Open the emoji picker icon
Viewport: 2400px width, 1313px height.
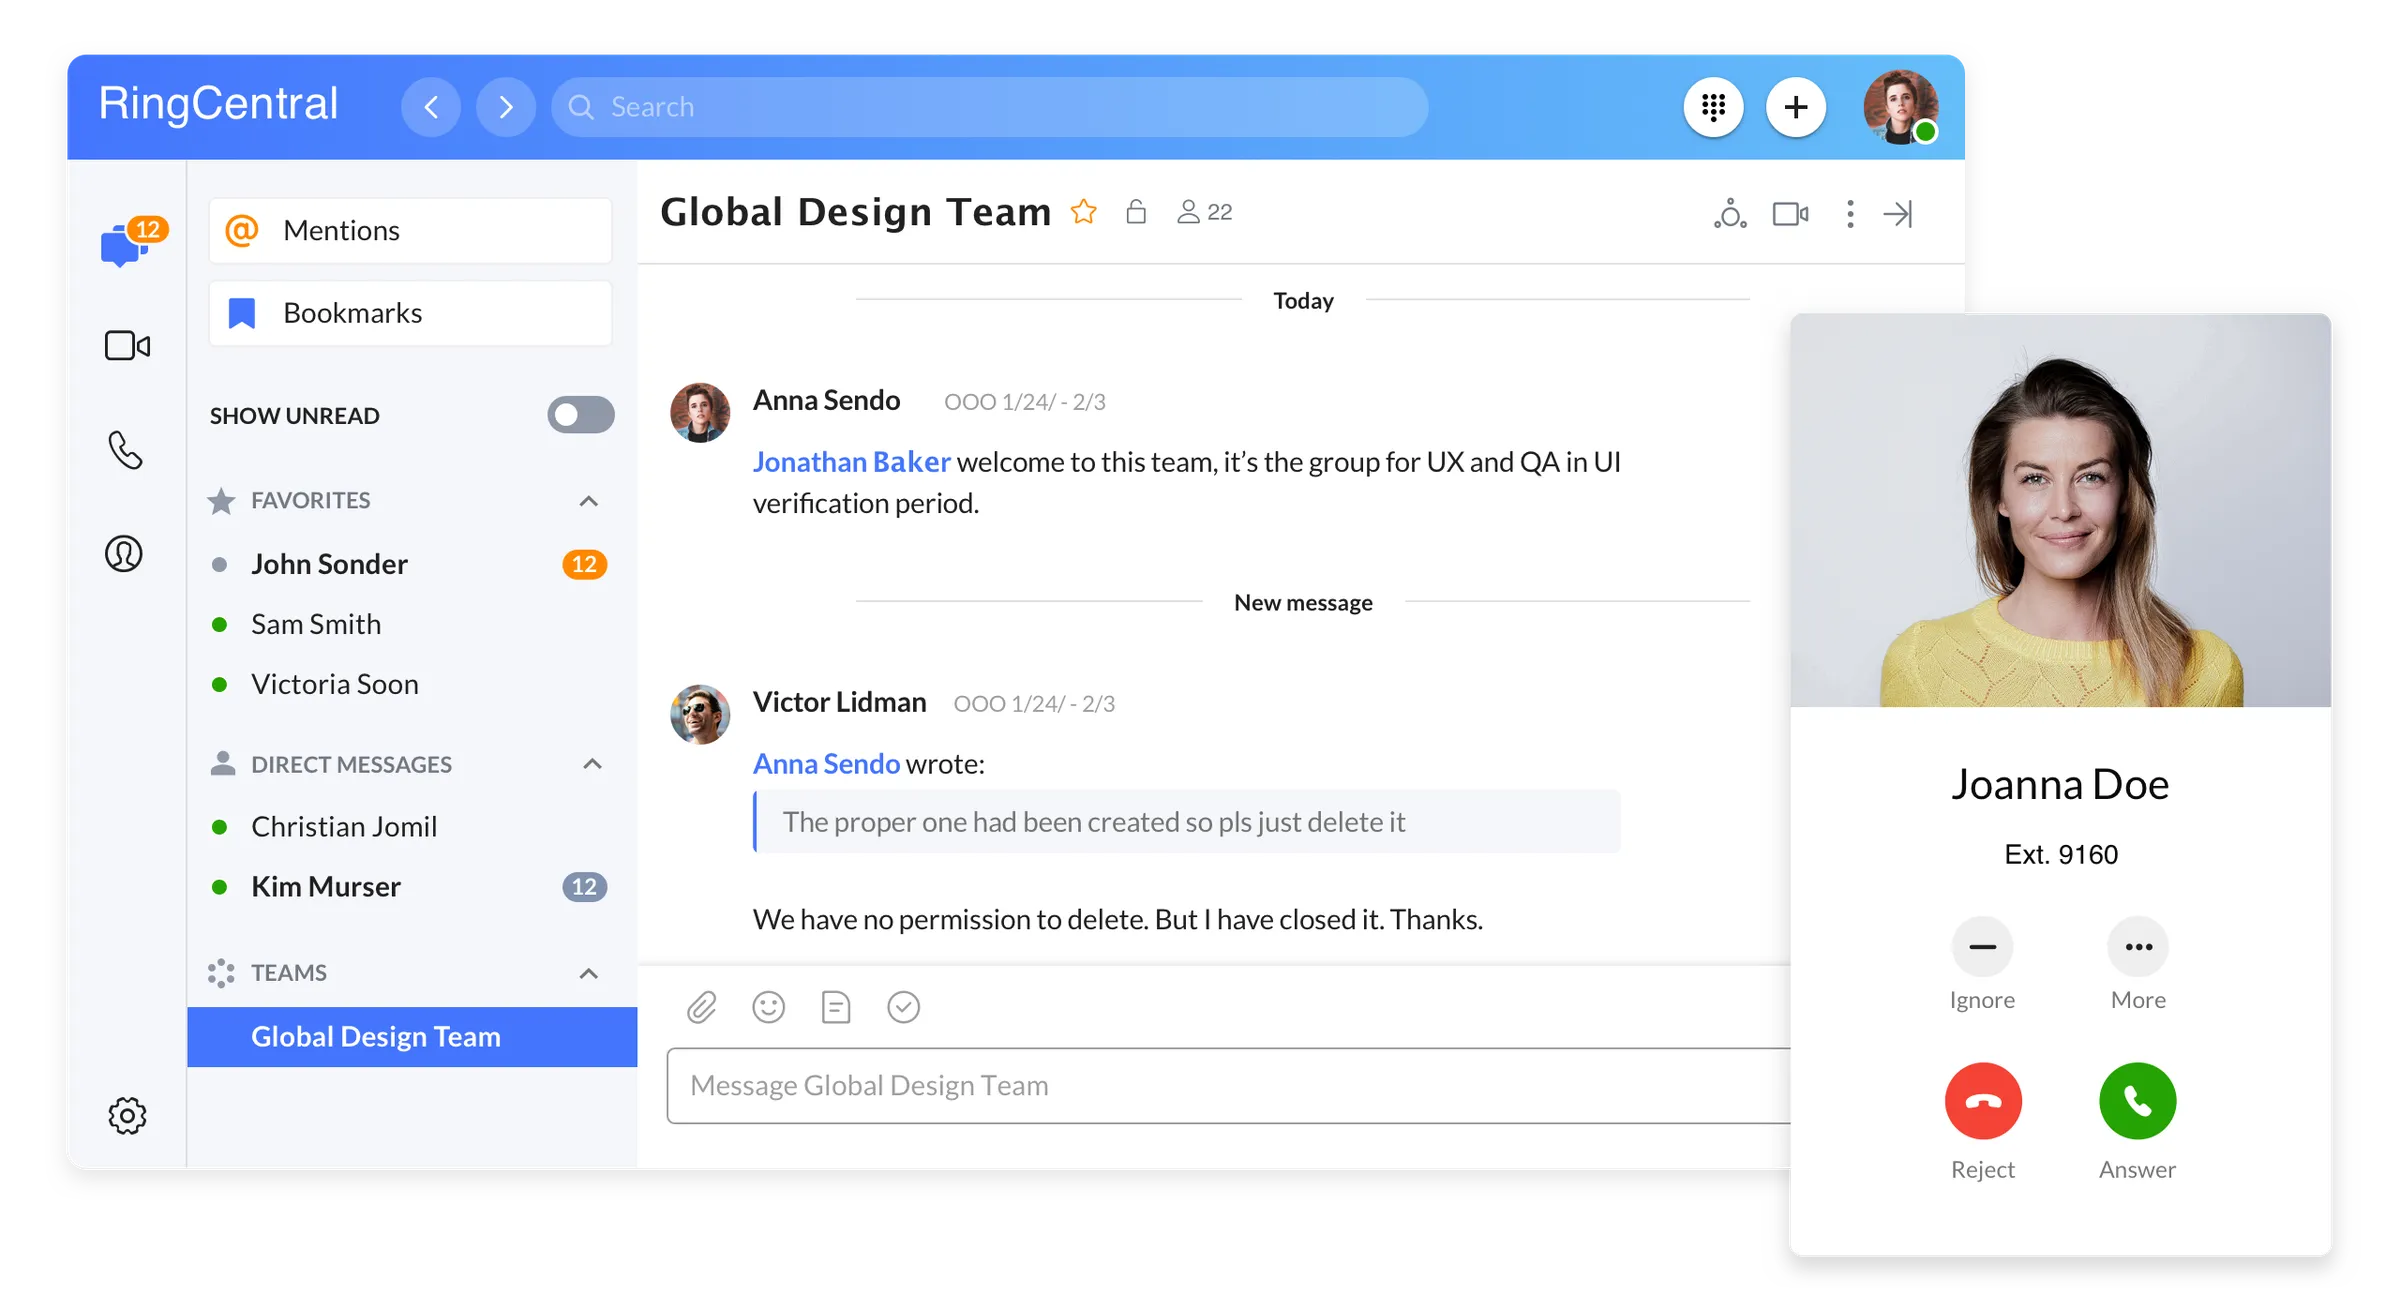click(x=768, y=1007)
